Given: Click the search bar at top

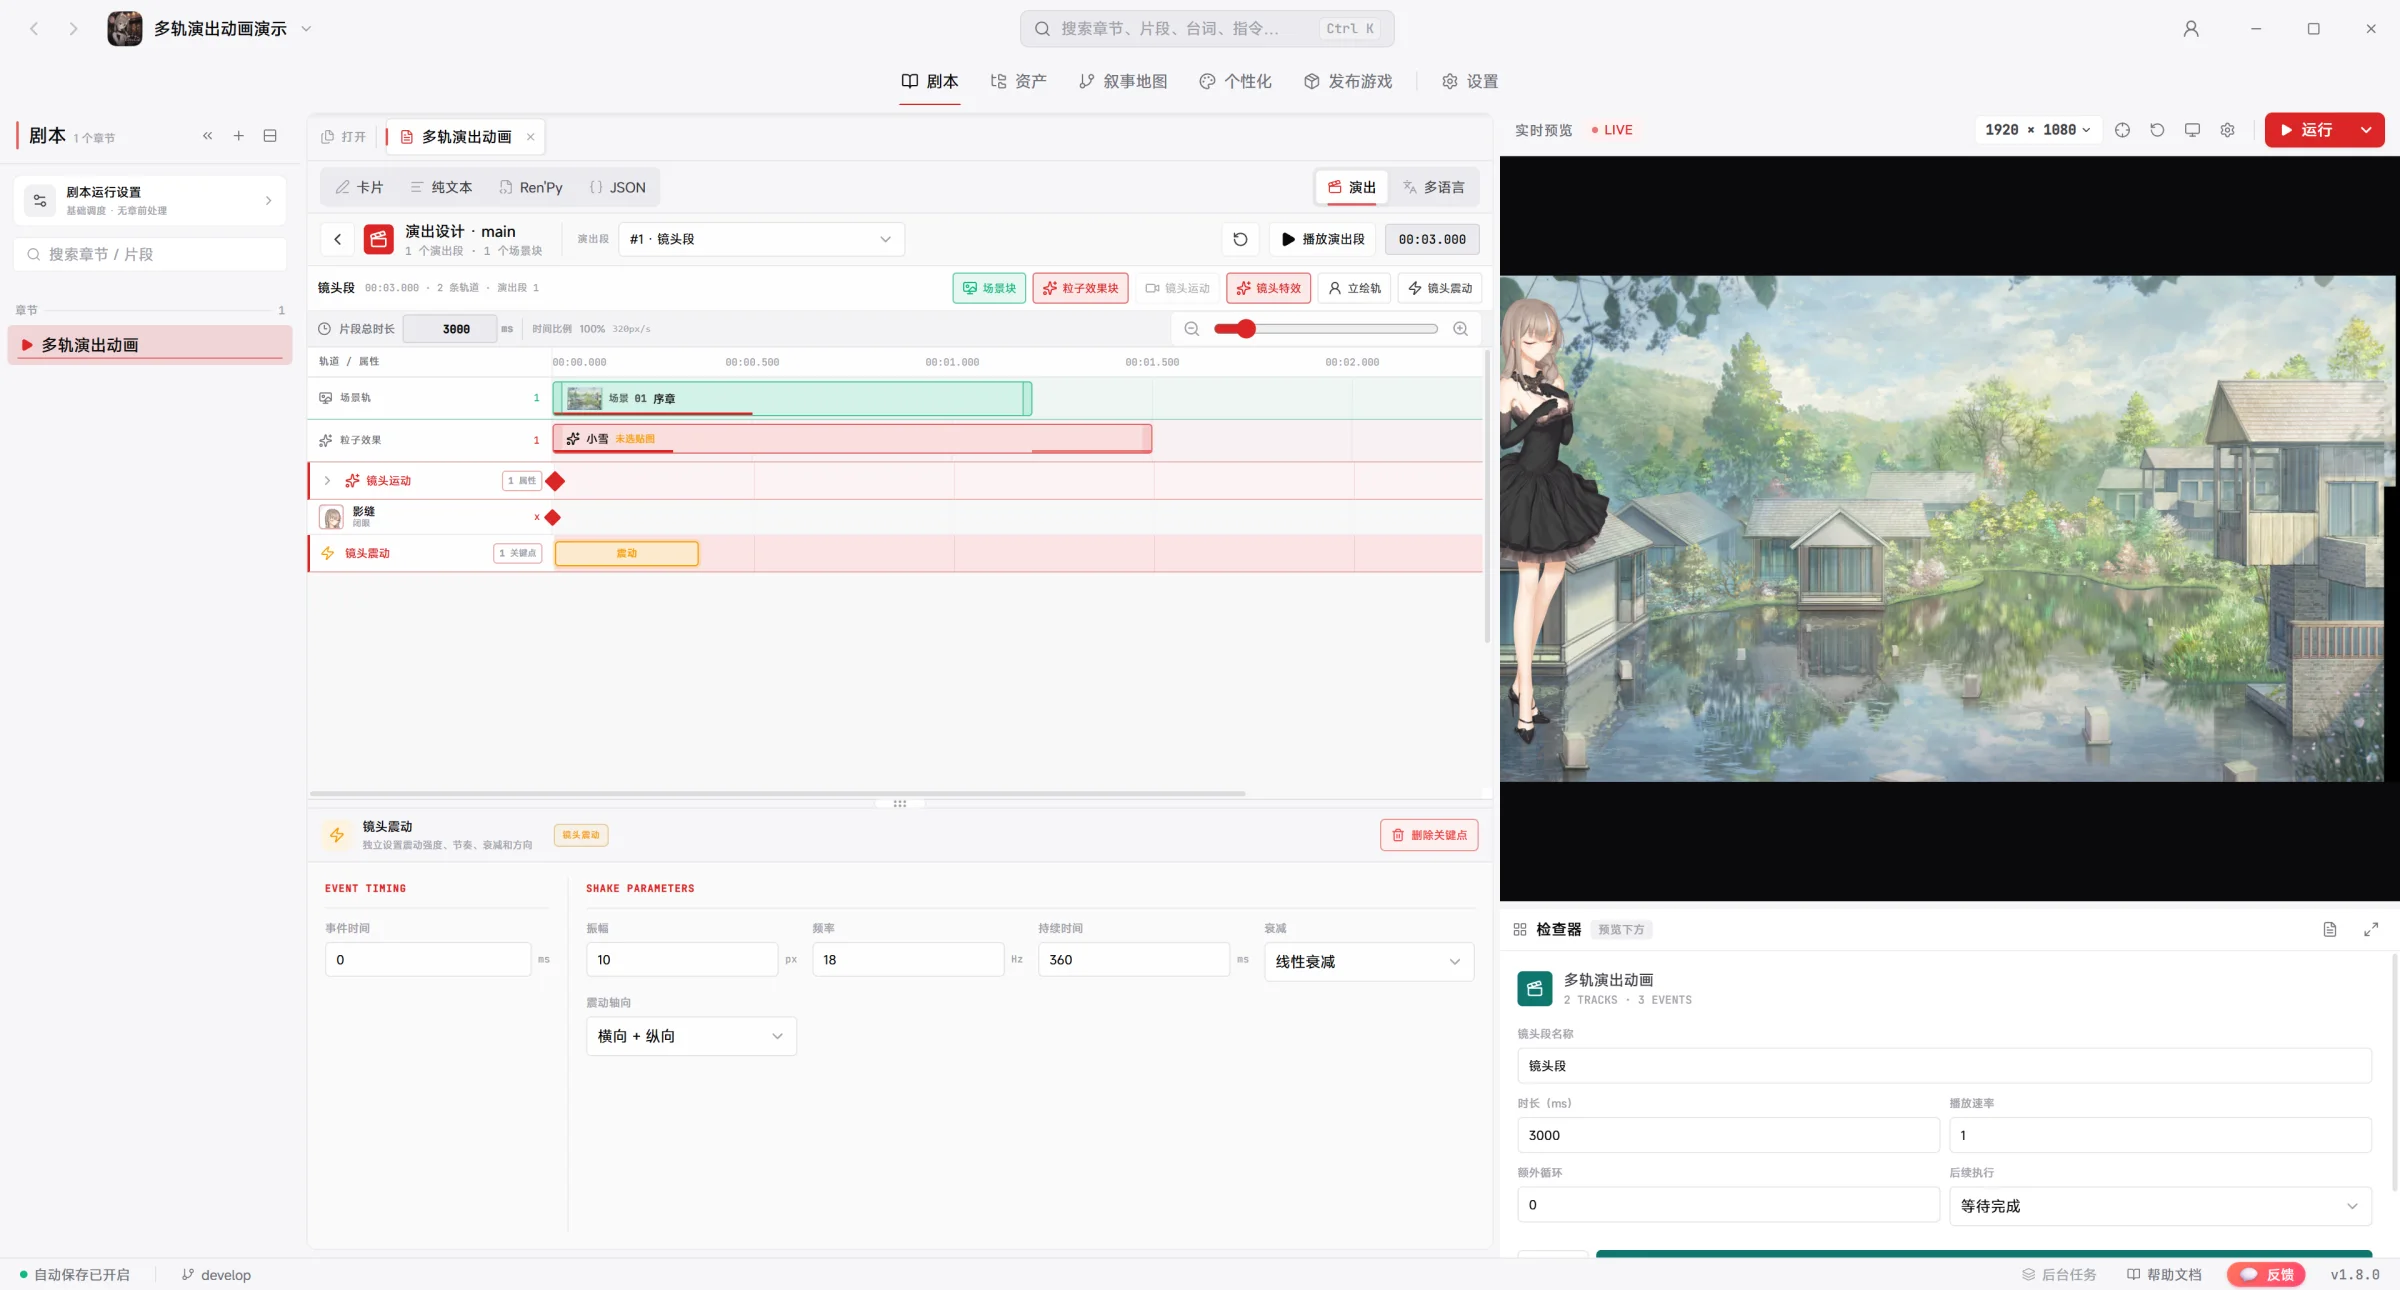Looking at the screenshot, I should click(1207, 29).
